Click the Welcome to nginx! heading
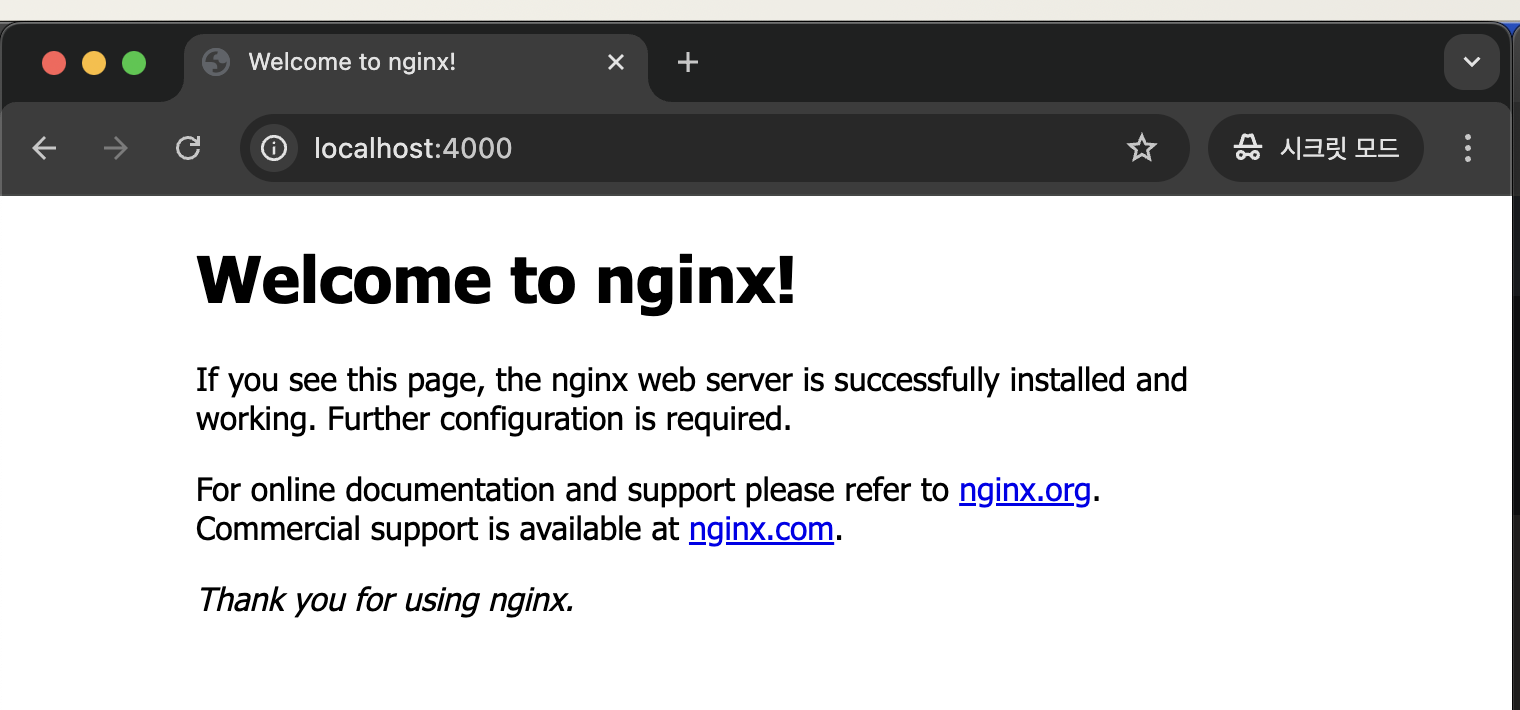Image resolution: width=1520 pixels, height=710 pixels. [x=496, y=280]
